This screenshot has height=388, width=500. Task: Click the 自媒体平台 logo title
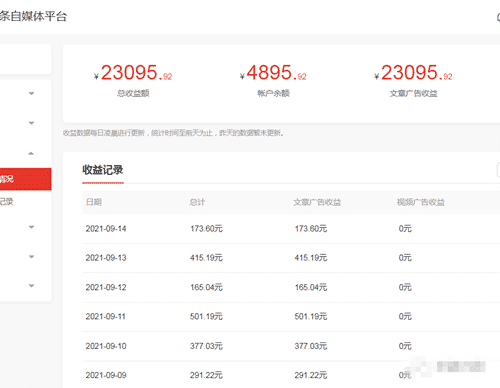click(33, 16)
